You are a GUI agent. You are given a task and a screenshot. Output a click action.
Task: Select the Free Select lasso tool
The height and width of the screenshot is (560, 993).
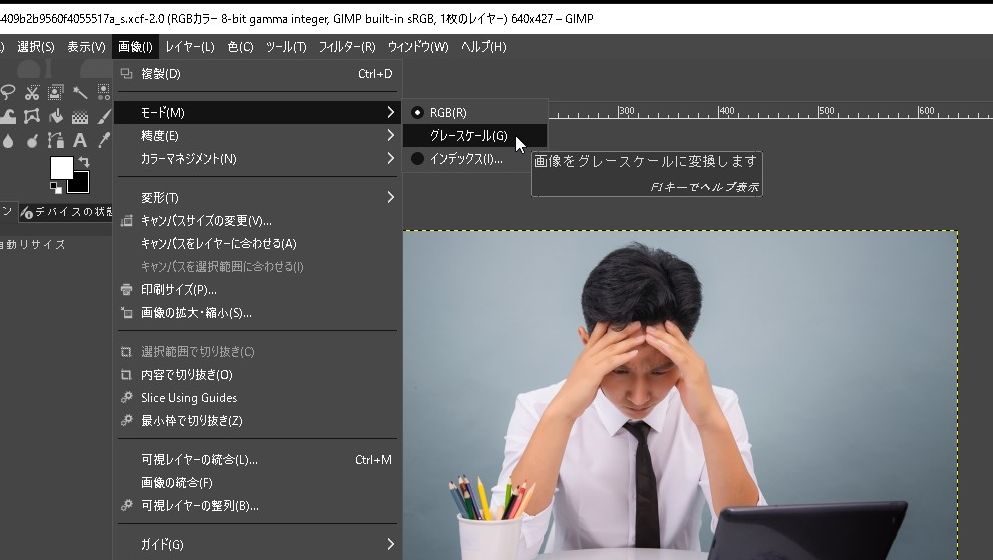(8, 92)
